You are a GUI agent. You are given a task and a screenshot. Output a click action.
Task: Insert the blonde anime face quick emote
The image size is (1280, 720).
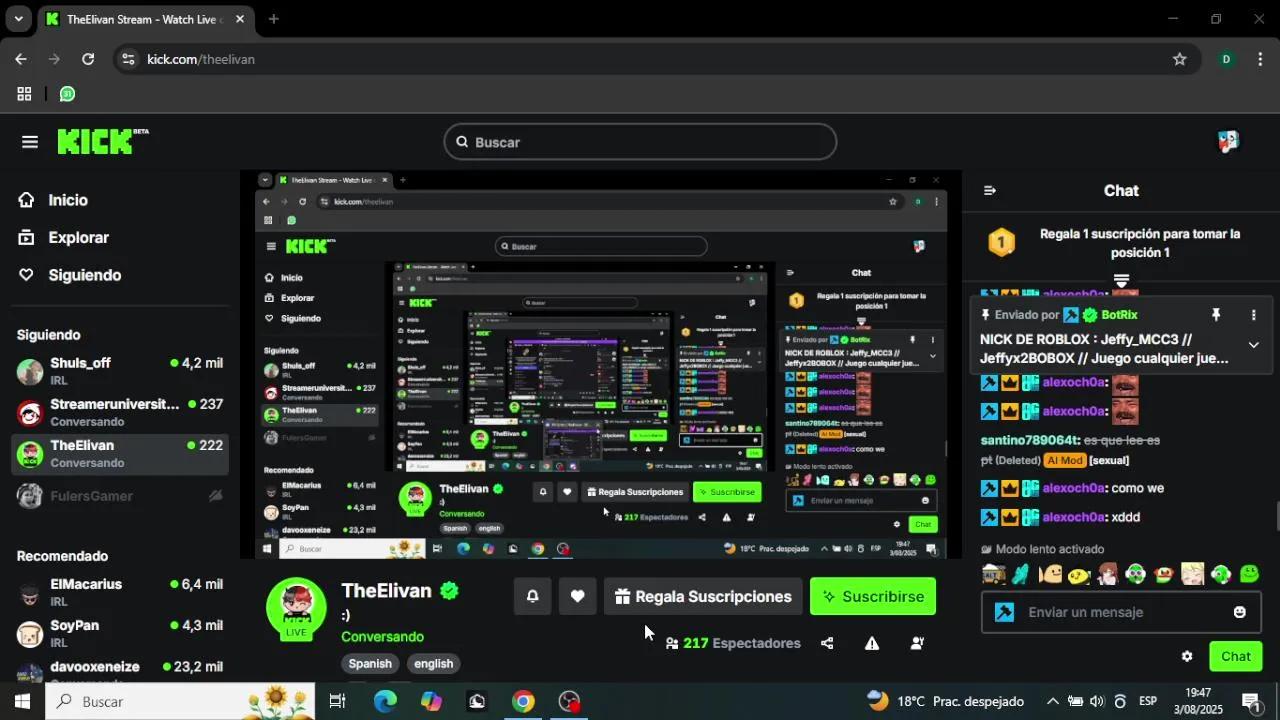1192,574
